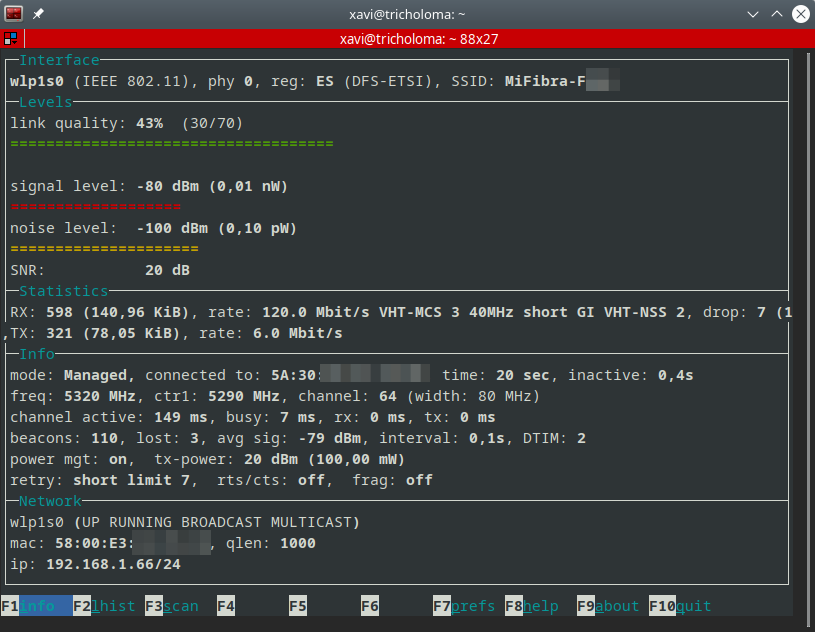
Task: Maximize window using the up chevron
Action: point(777,14)
